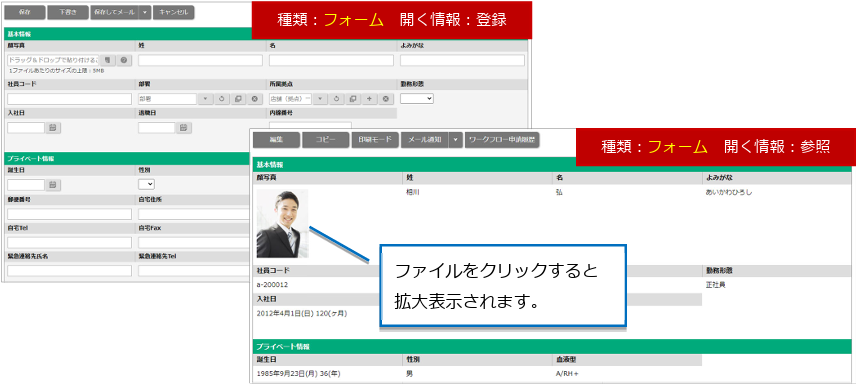Open 所属拠点 dropdown arrow
Screen dimensions: 856x387
pyautogui.click(x=320, y=99)
